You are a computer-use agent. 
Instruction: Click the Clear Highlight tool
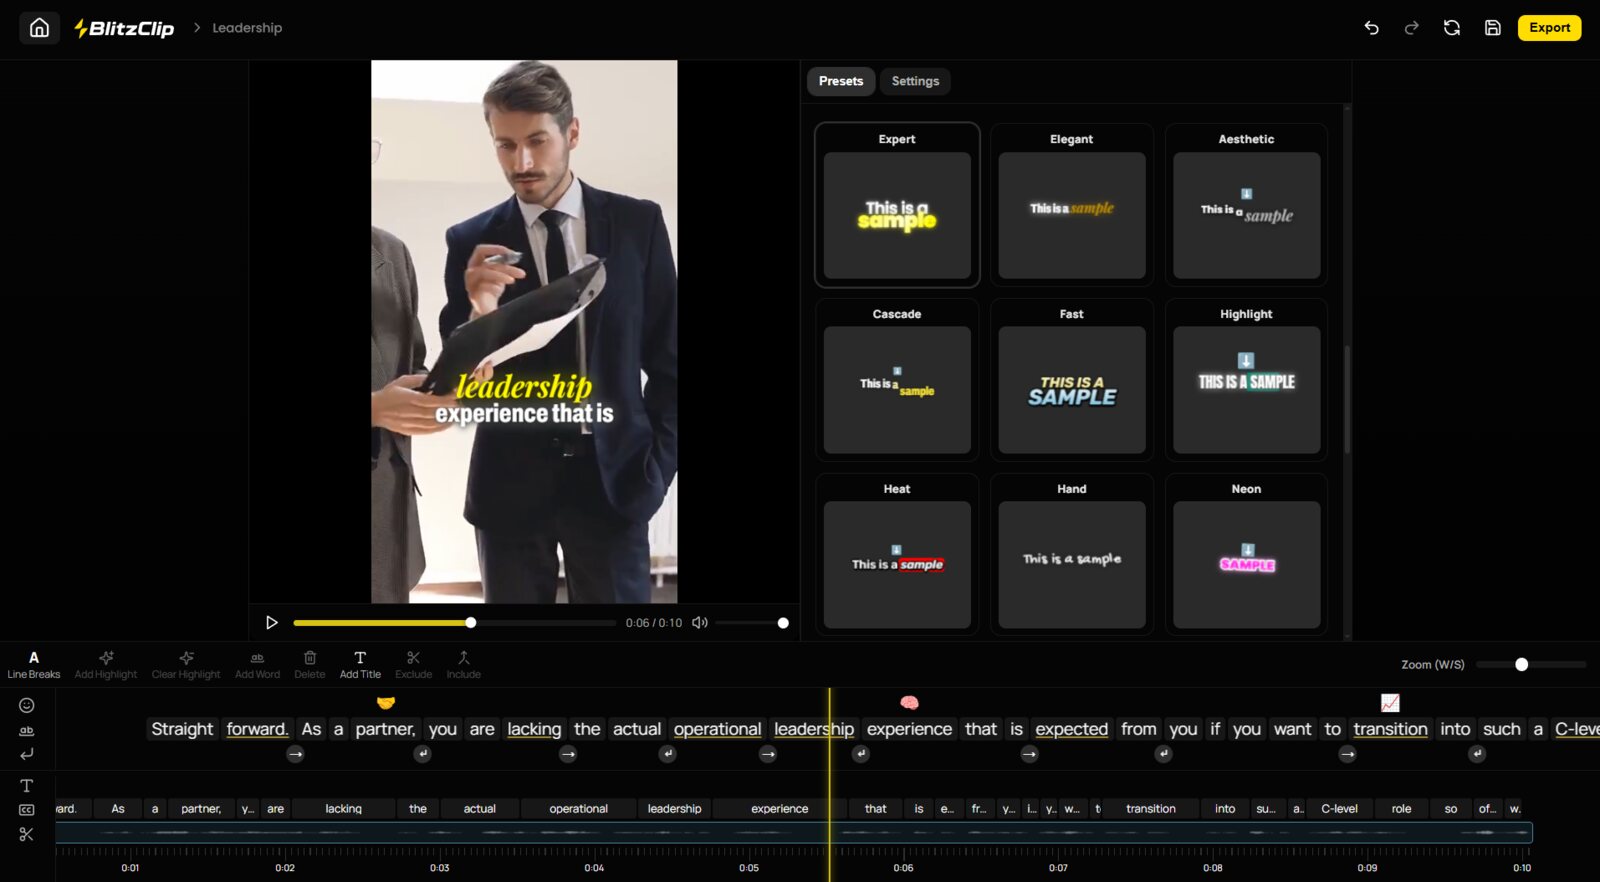tap(186, 665)
